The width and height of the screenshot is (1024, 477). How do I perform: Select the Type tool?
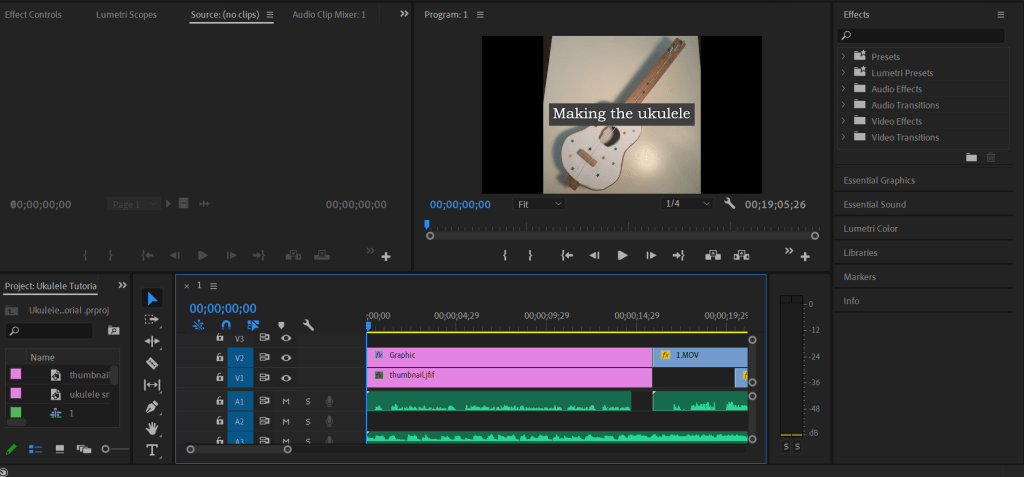pos(152,450)
